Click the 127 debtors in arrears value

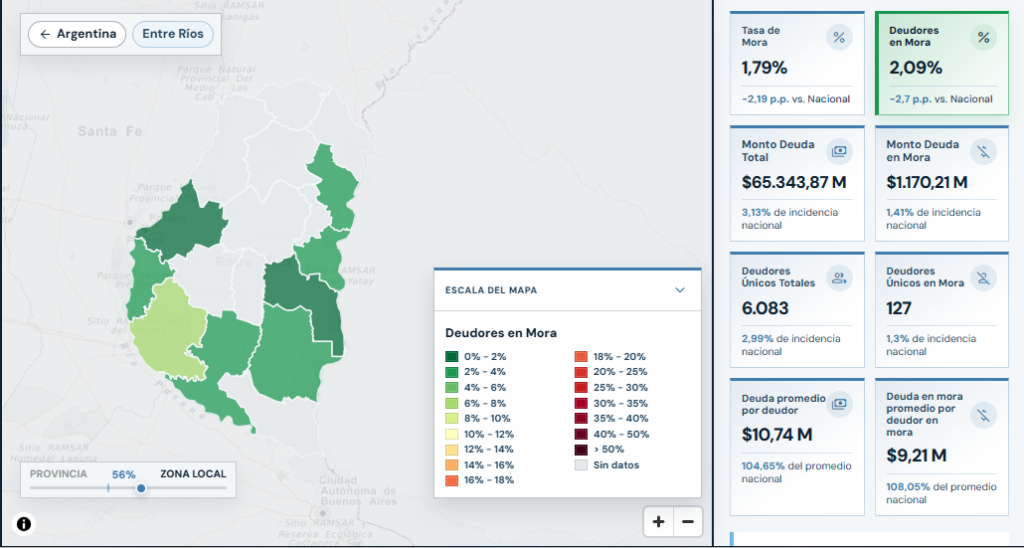pyautogui.click(x=899, y=308)
